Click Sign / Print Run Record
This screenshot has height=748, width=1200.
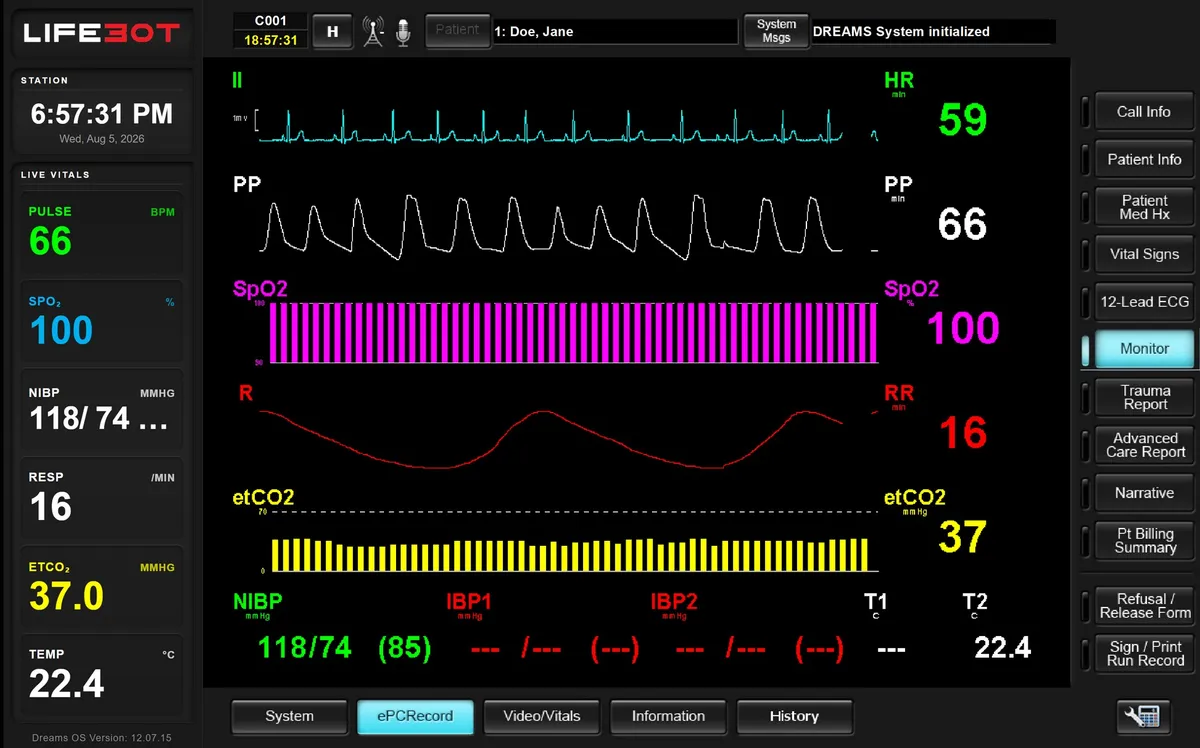1144,653
